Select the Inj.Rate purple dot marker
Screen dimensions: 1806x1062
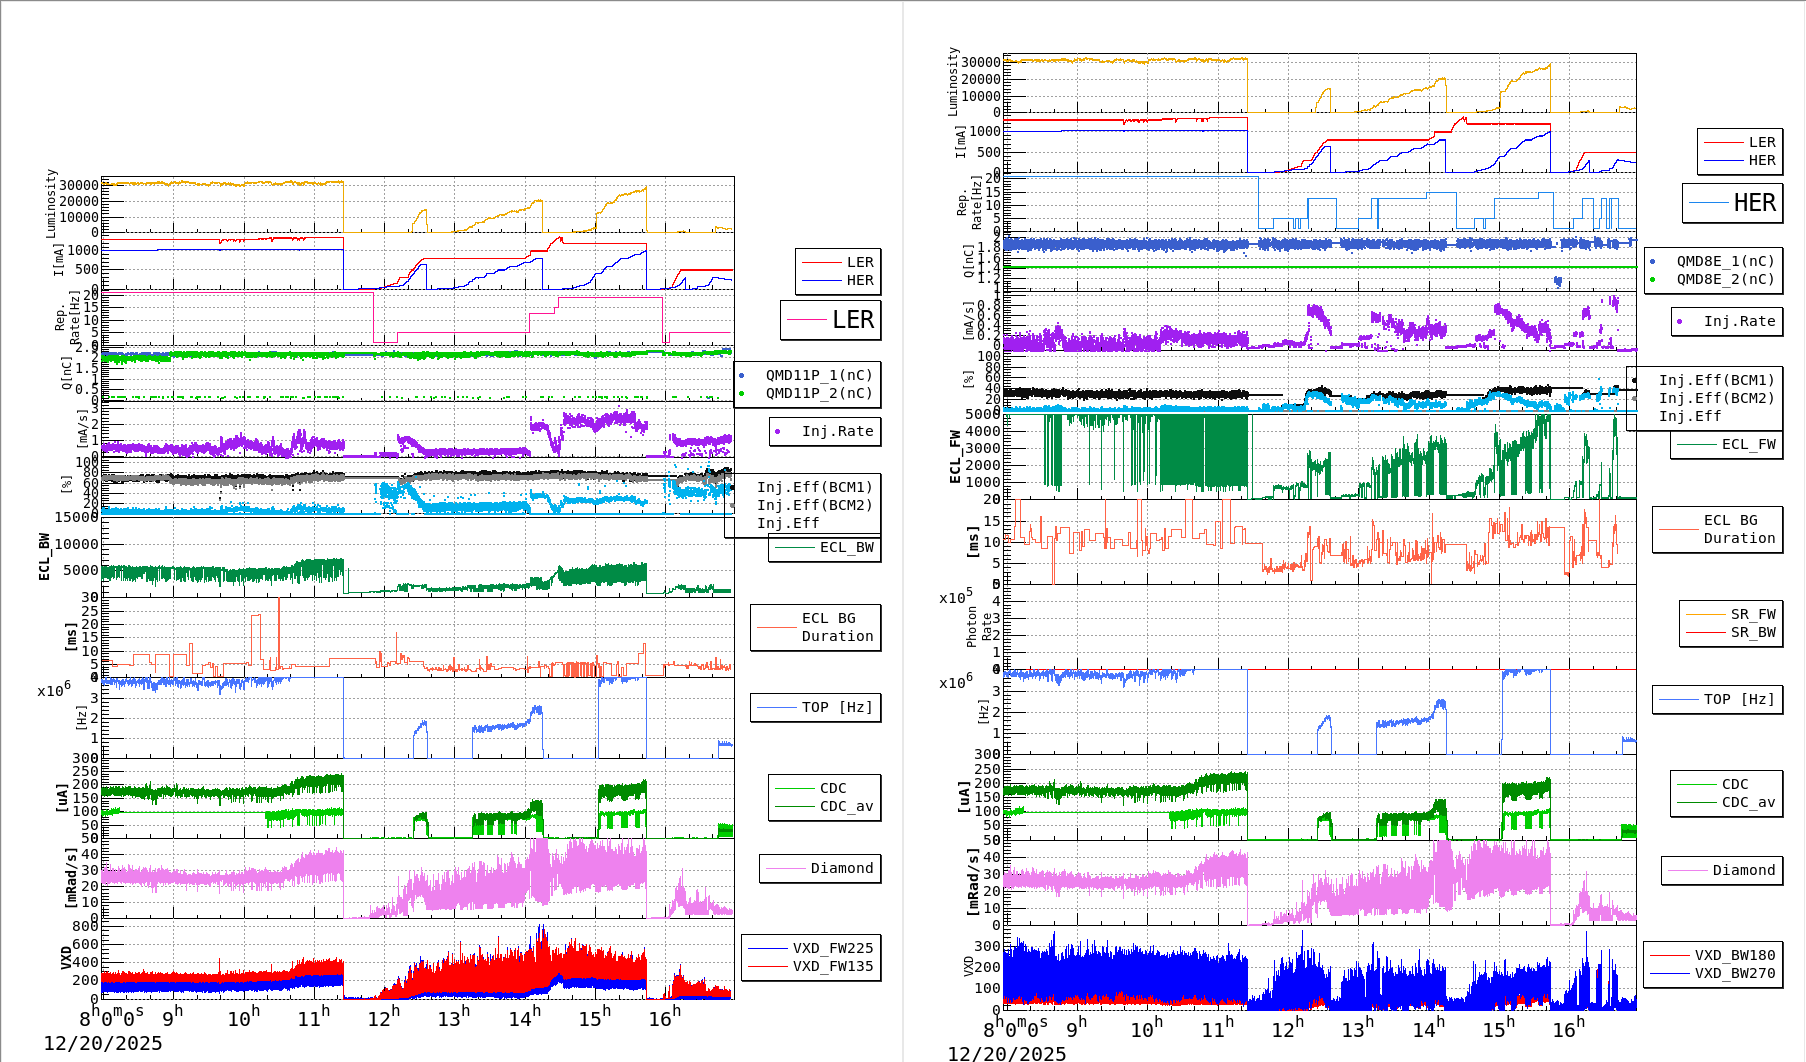pyautogui.click(x=779, y=432)
